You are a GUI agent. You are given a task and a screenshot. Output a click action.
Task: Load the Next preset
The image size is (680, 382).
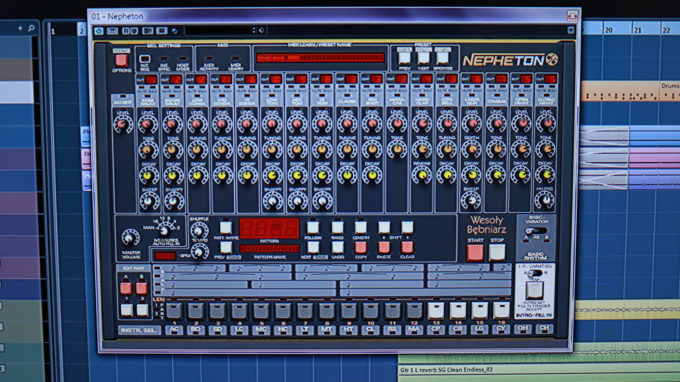coord(423,58)
